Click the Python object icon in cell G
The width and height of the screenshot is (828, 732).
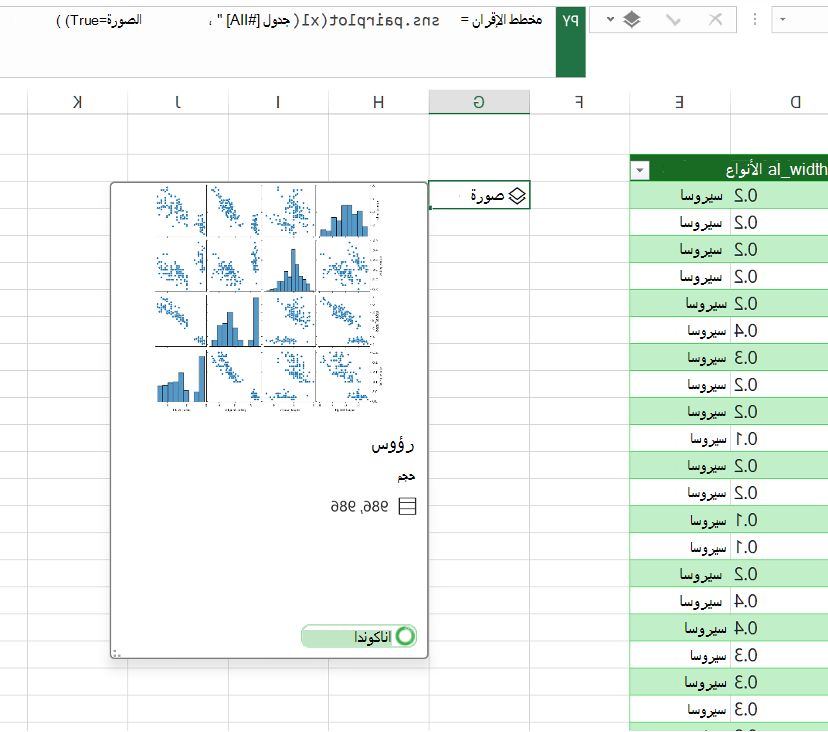click(x=517, y=196)
